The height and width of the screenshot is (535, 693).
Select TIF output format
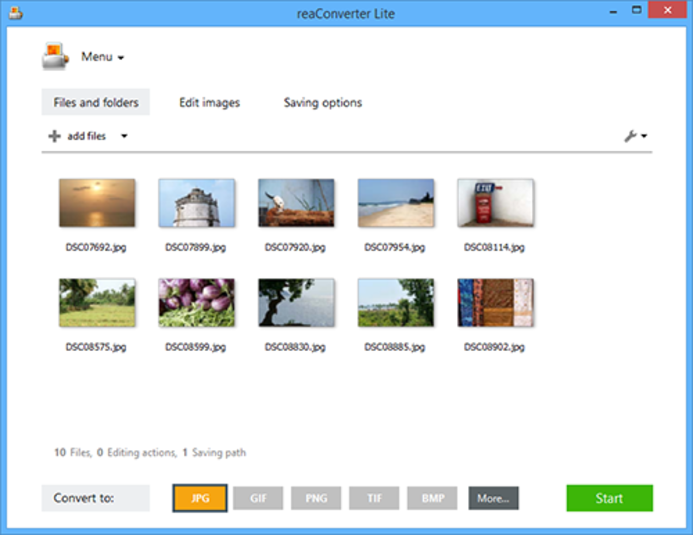pos(374,498)
